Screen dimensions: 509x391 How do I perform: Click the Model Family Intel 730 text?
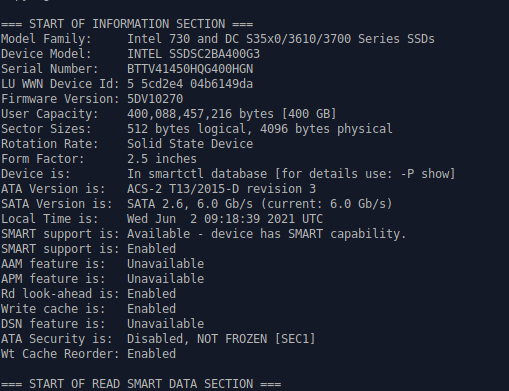tap(281, 39)
